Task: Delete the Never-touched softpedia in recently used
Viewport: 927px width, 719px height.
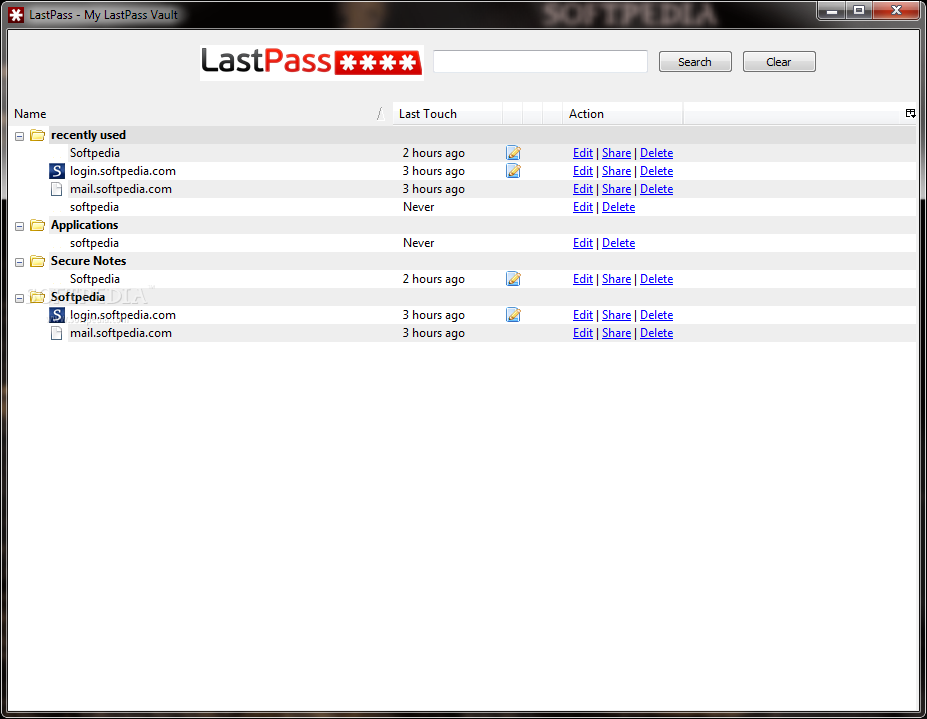Action: point(618,207)
